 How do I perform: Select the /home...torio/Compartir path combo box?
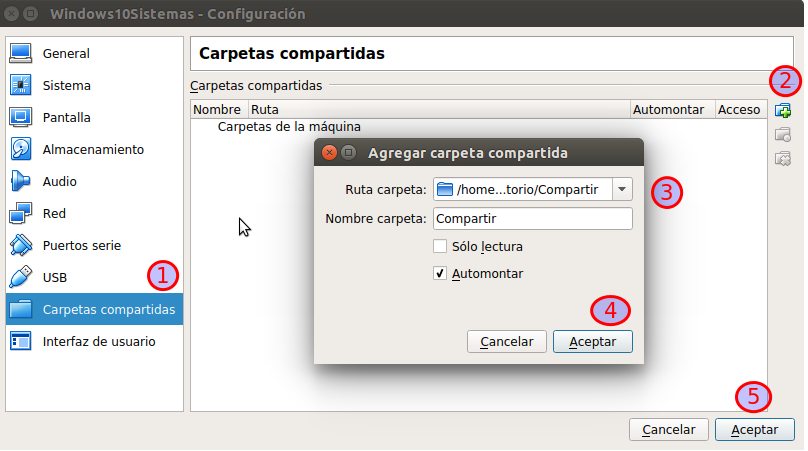[532, 189]
